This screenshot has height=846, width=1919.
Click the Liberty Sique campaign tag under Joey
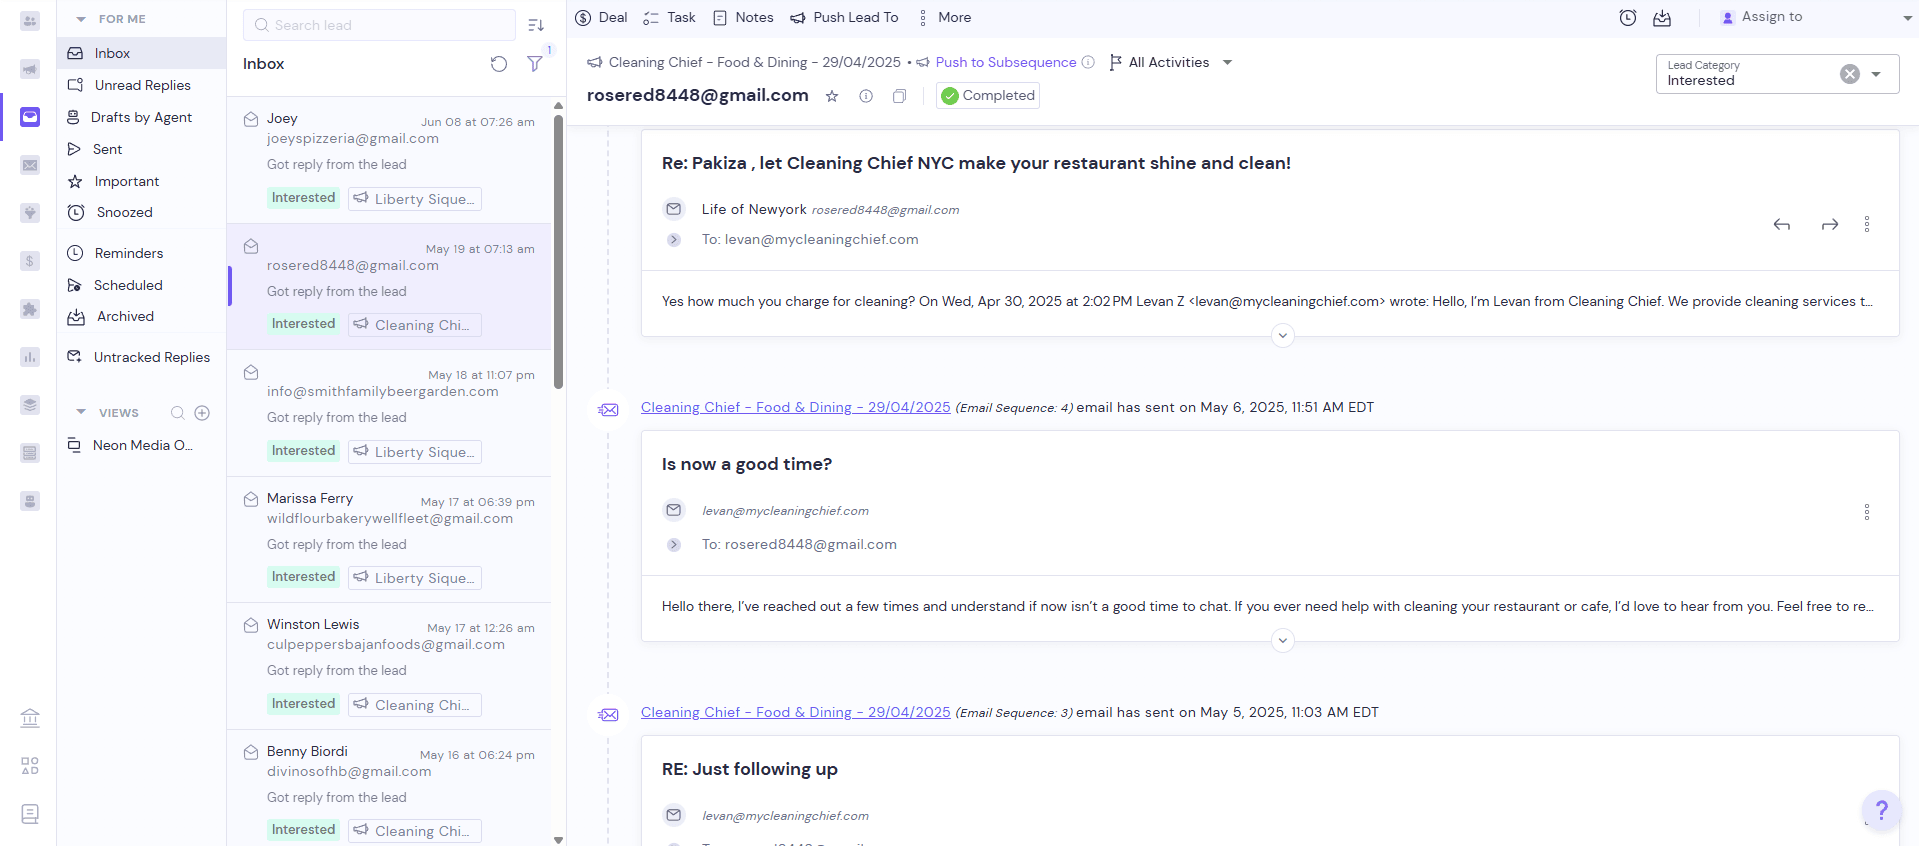point(415,199)
